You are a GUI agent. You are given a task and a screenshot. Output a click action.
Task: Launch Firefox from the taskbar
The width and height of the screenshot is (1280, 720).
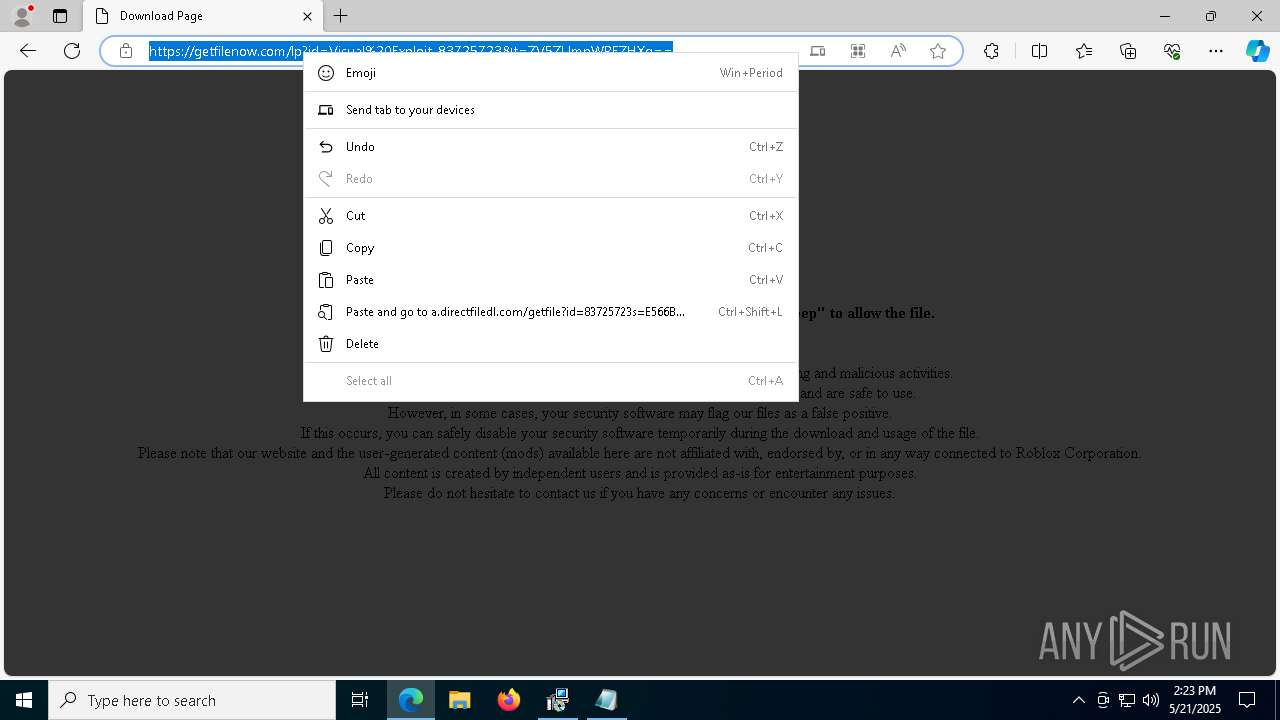point(509,700)
